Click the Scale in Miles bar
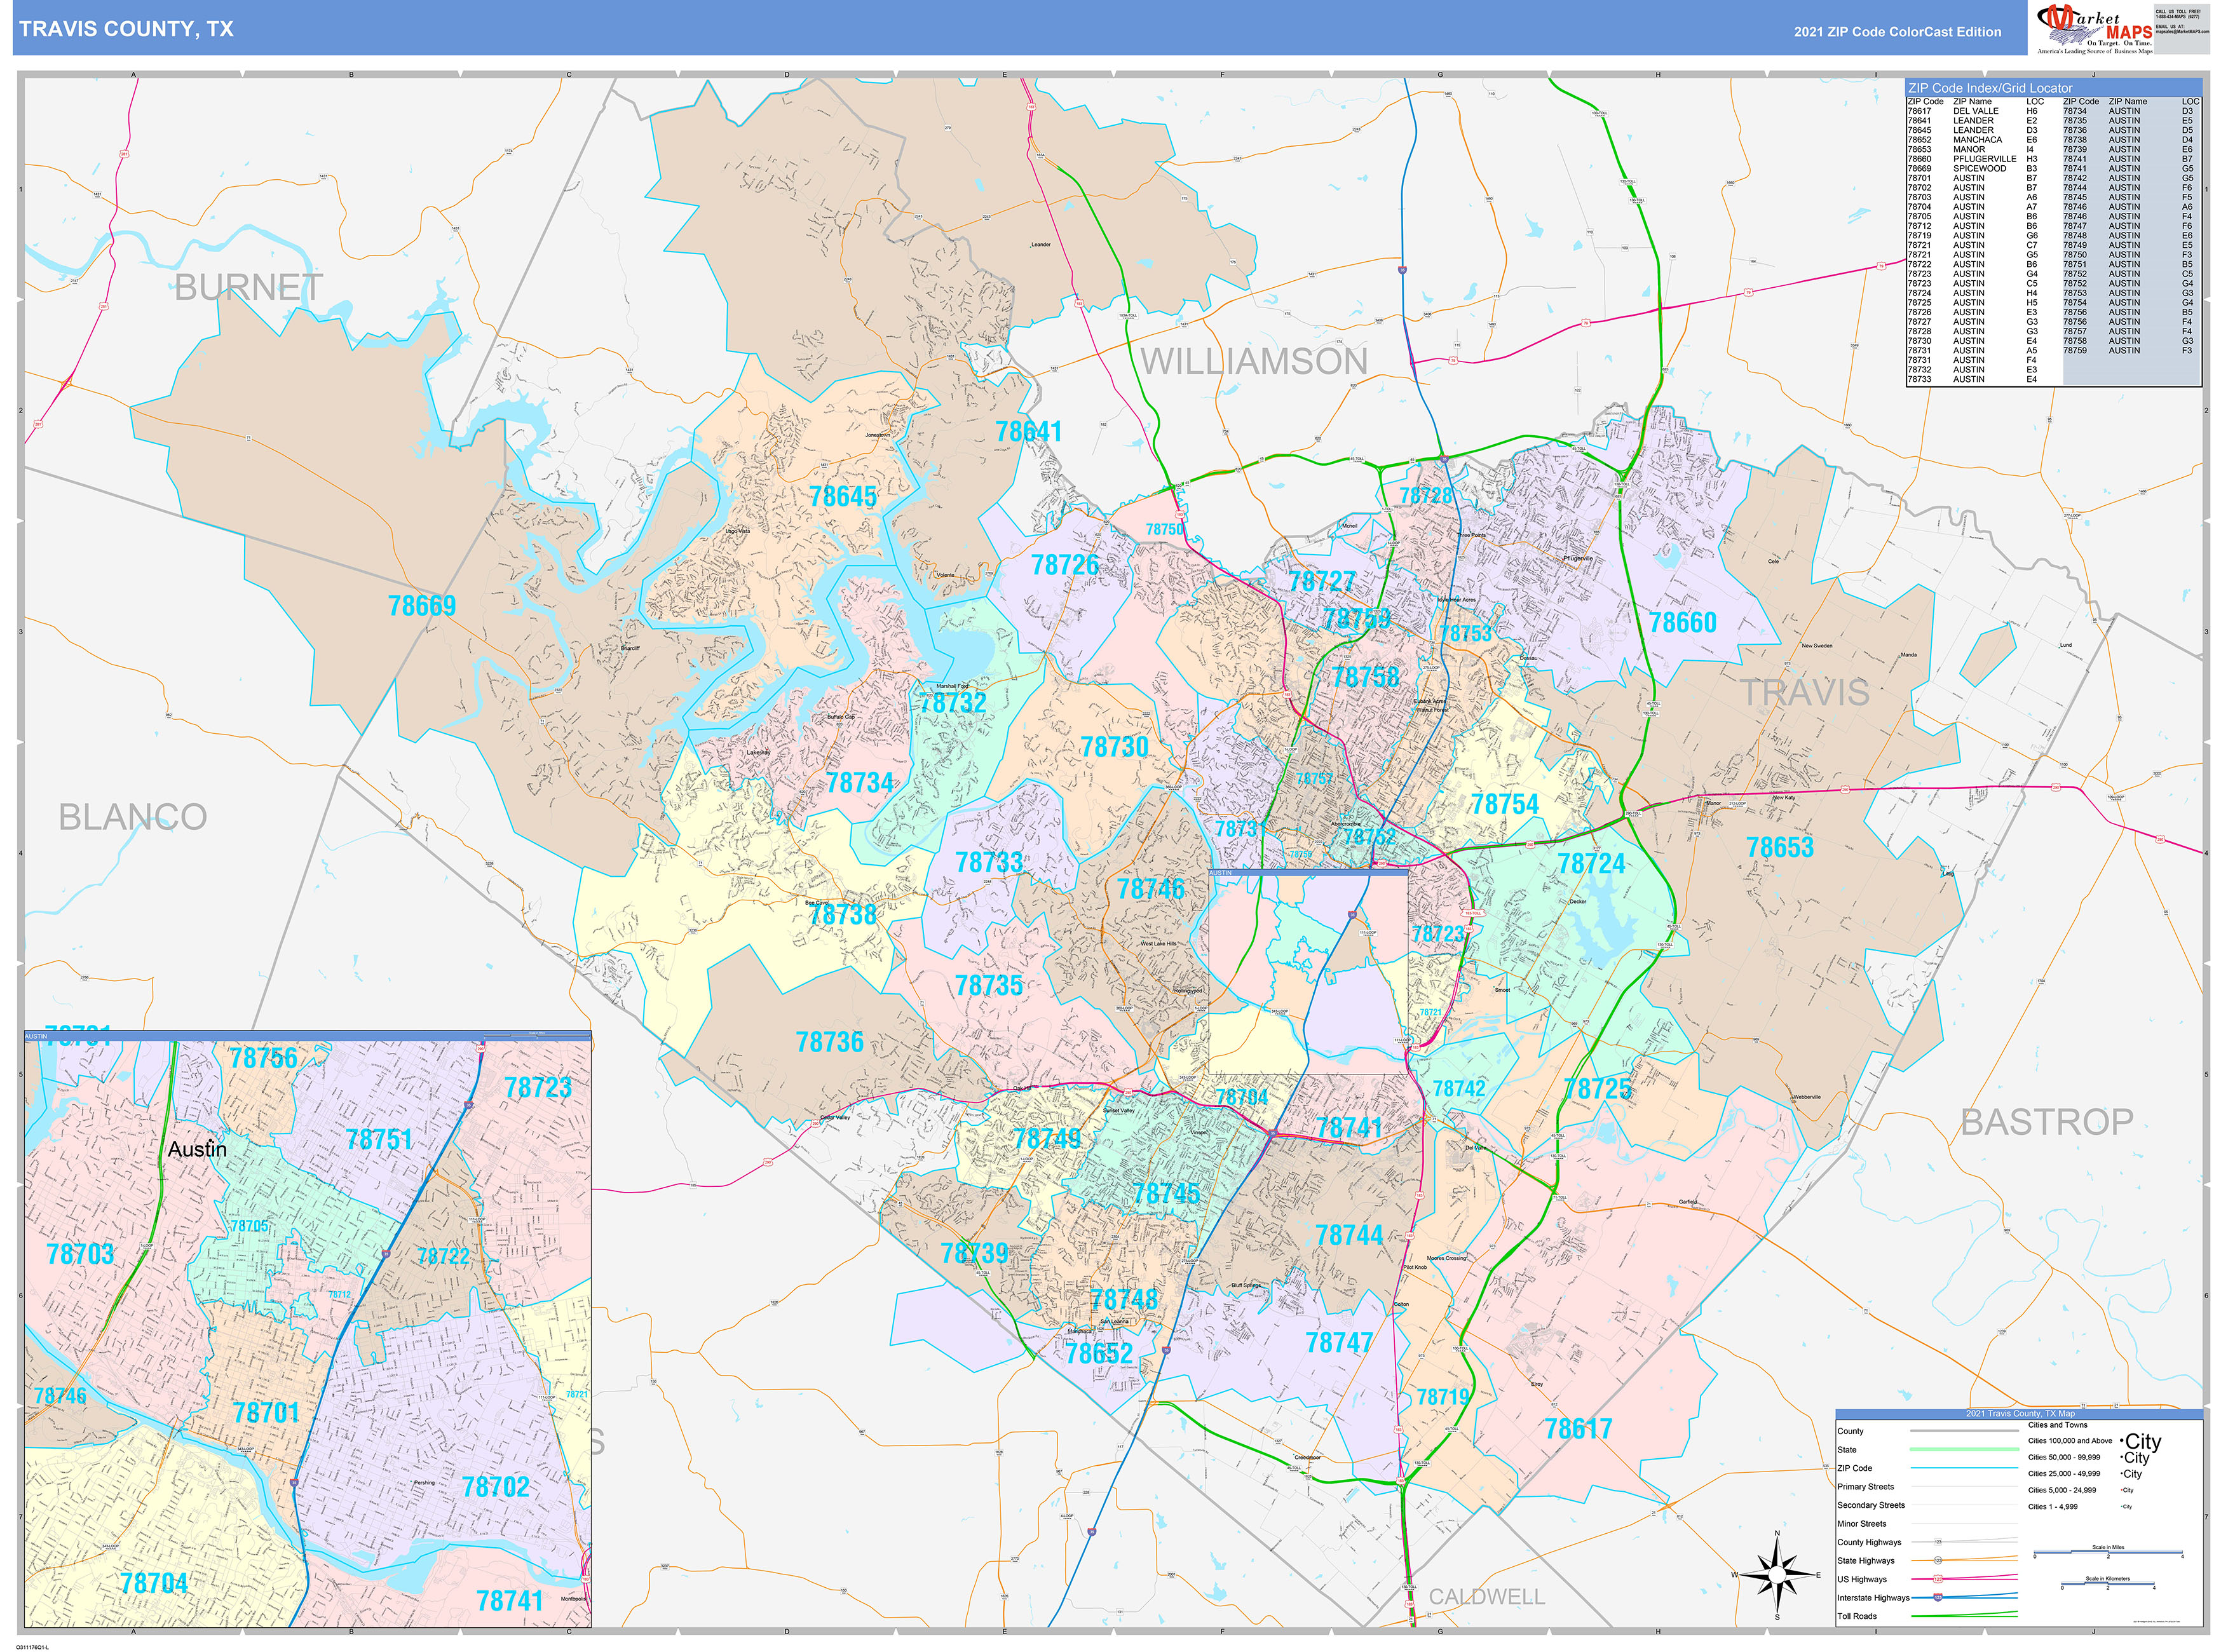Screen dimensions: 2221x1652 [x=2108, y=1552]
